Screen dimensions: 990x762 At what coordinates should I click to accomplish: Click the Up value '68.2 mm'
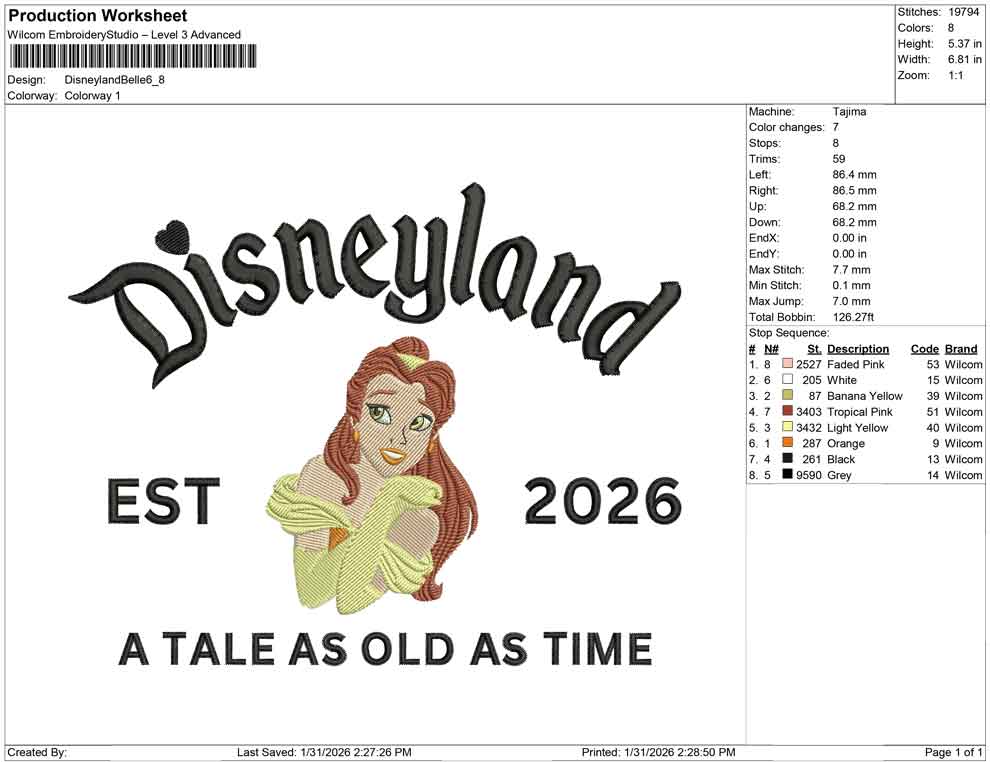point(854,206)
